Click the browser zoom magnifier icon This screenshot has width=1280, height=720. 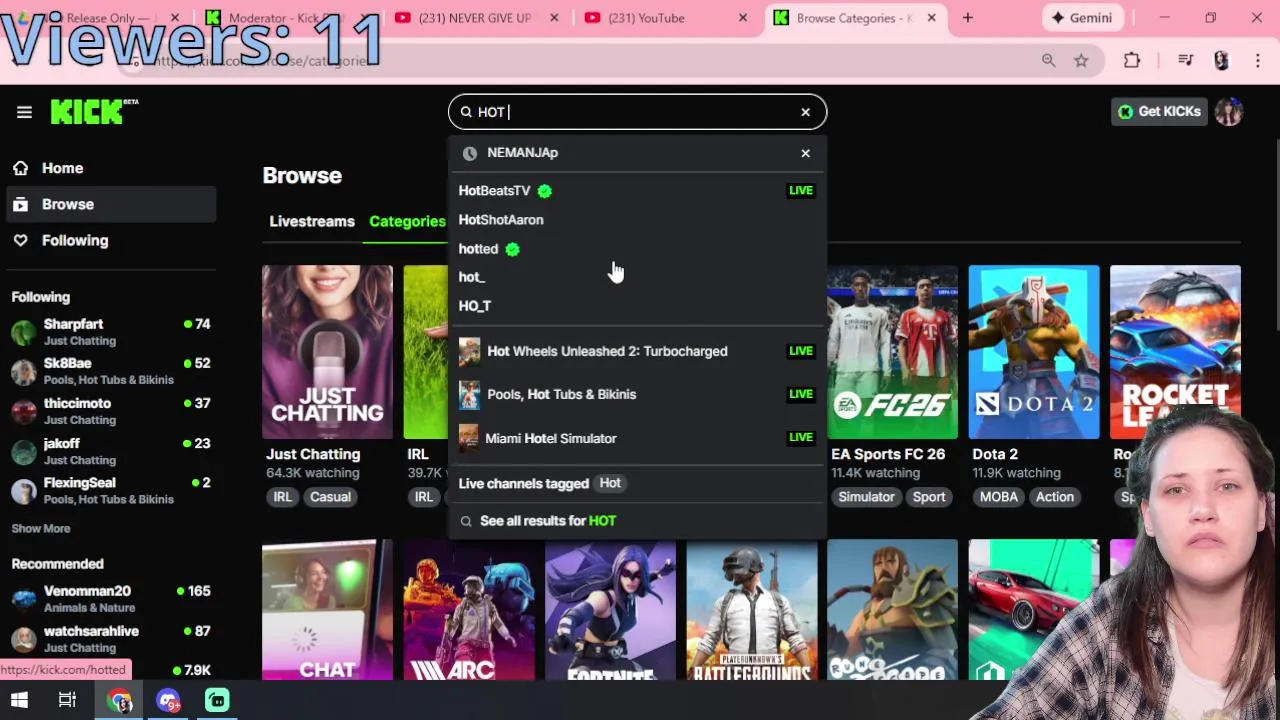click(x=1048, y=61)
